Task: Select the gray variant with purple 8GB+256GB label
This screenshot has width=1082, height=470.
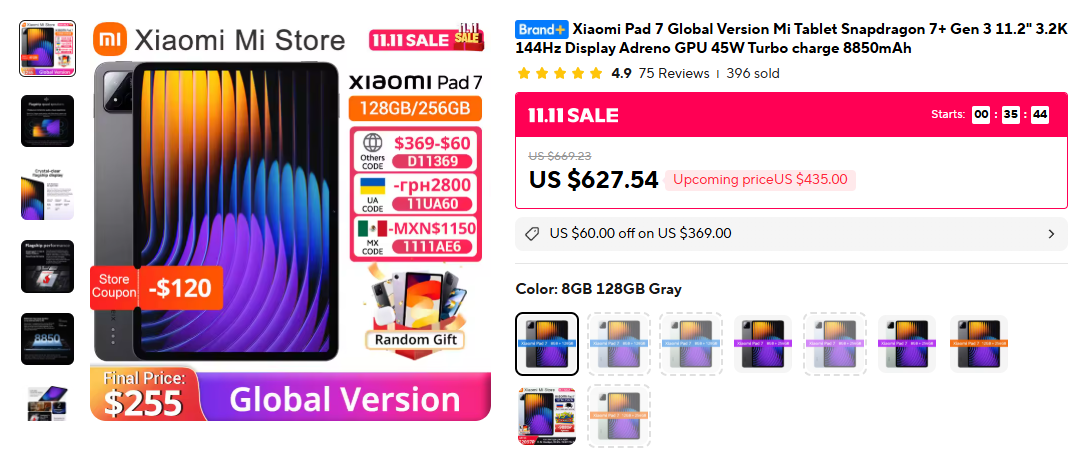Action: pos(763,344)
